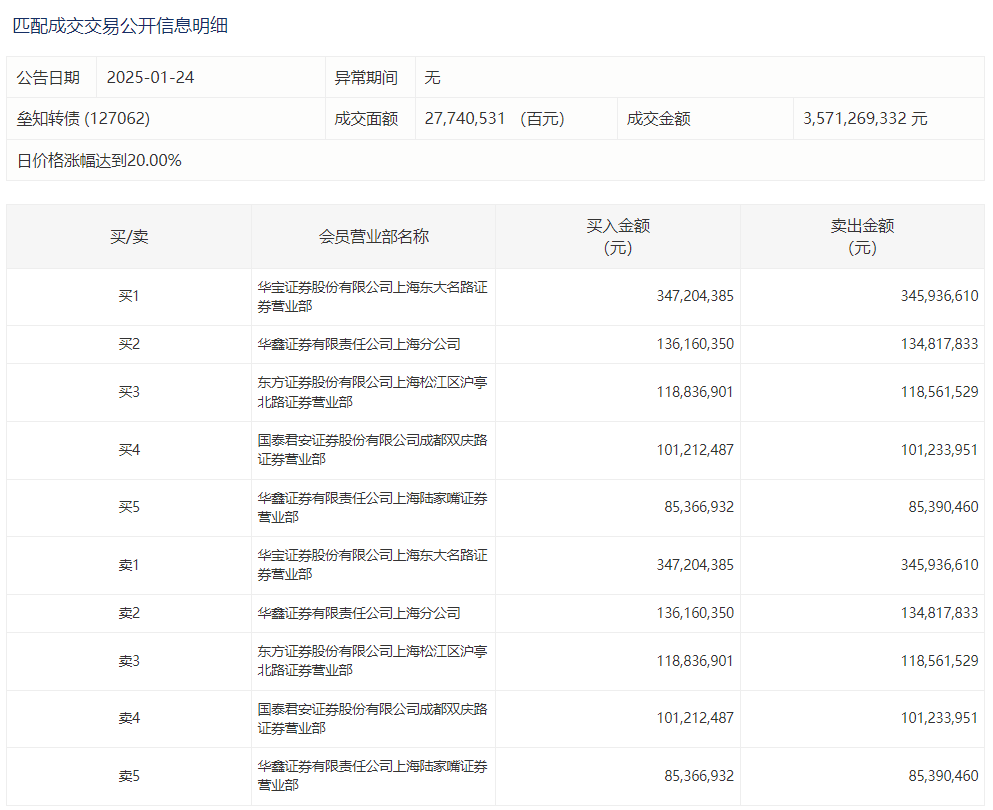Open the 华鑫证券上海分公司 name in row 卖2
This screenshot has height=810, width=993.
tap(359, 613)
